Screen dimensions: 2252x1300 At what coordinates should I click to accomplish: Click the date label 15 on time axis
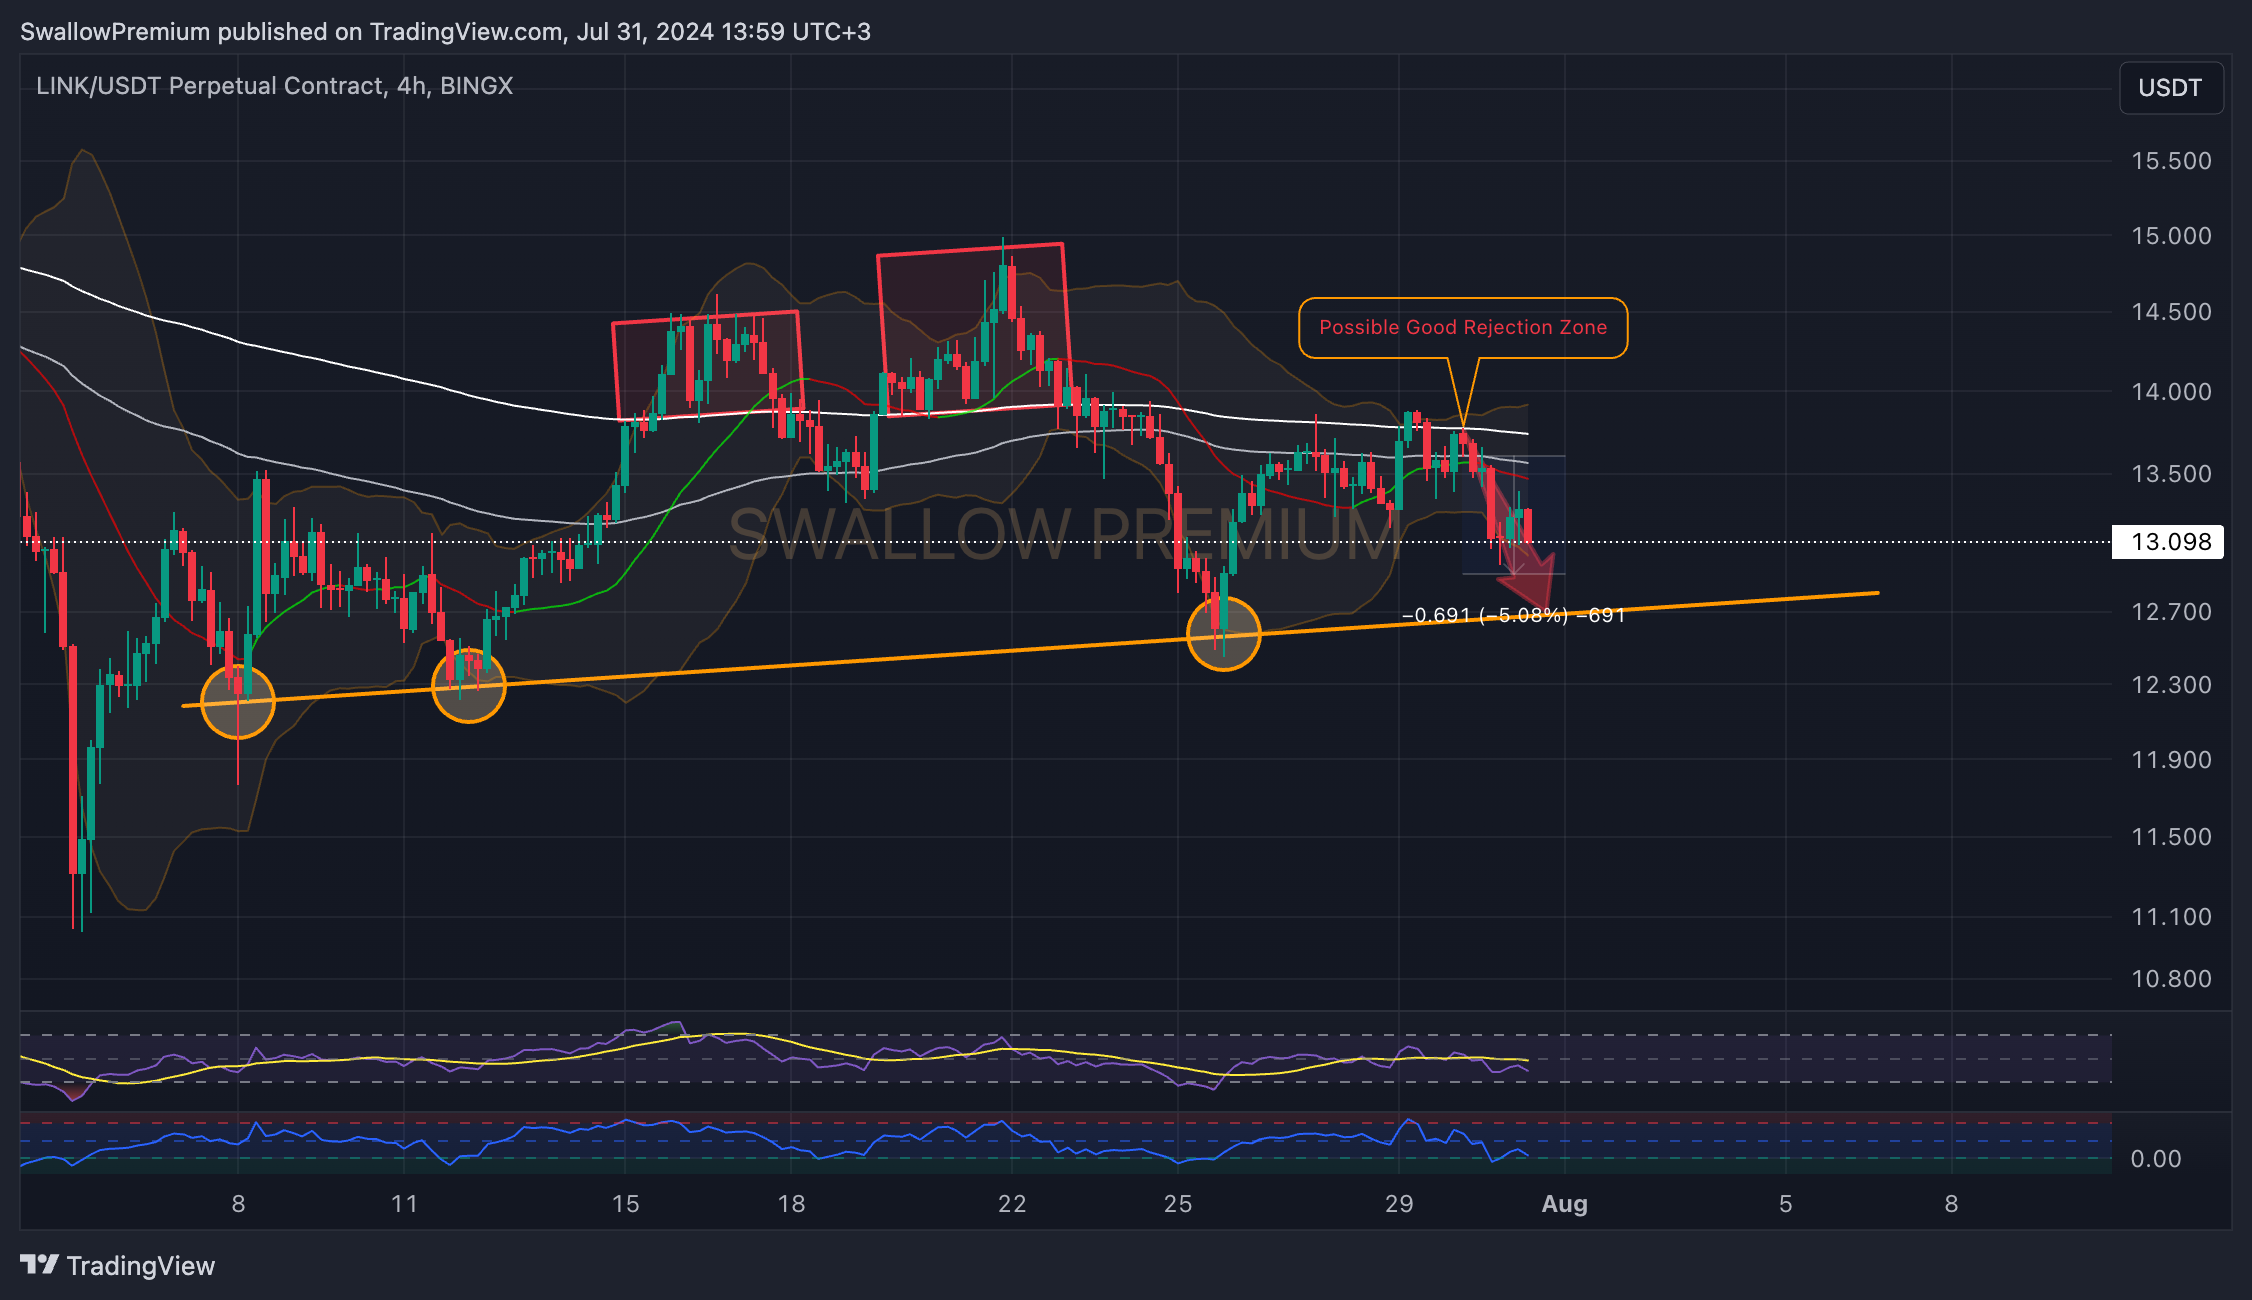625,1204
